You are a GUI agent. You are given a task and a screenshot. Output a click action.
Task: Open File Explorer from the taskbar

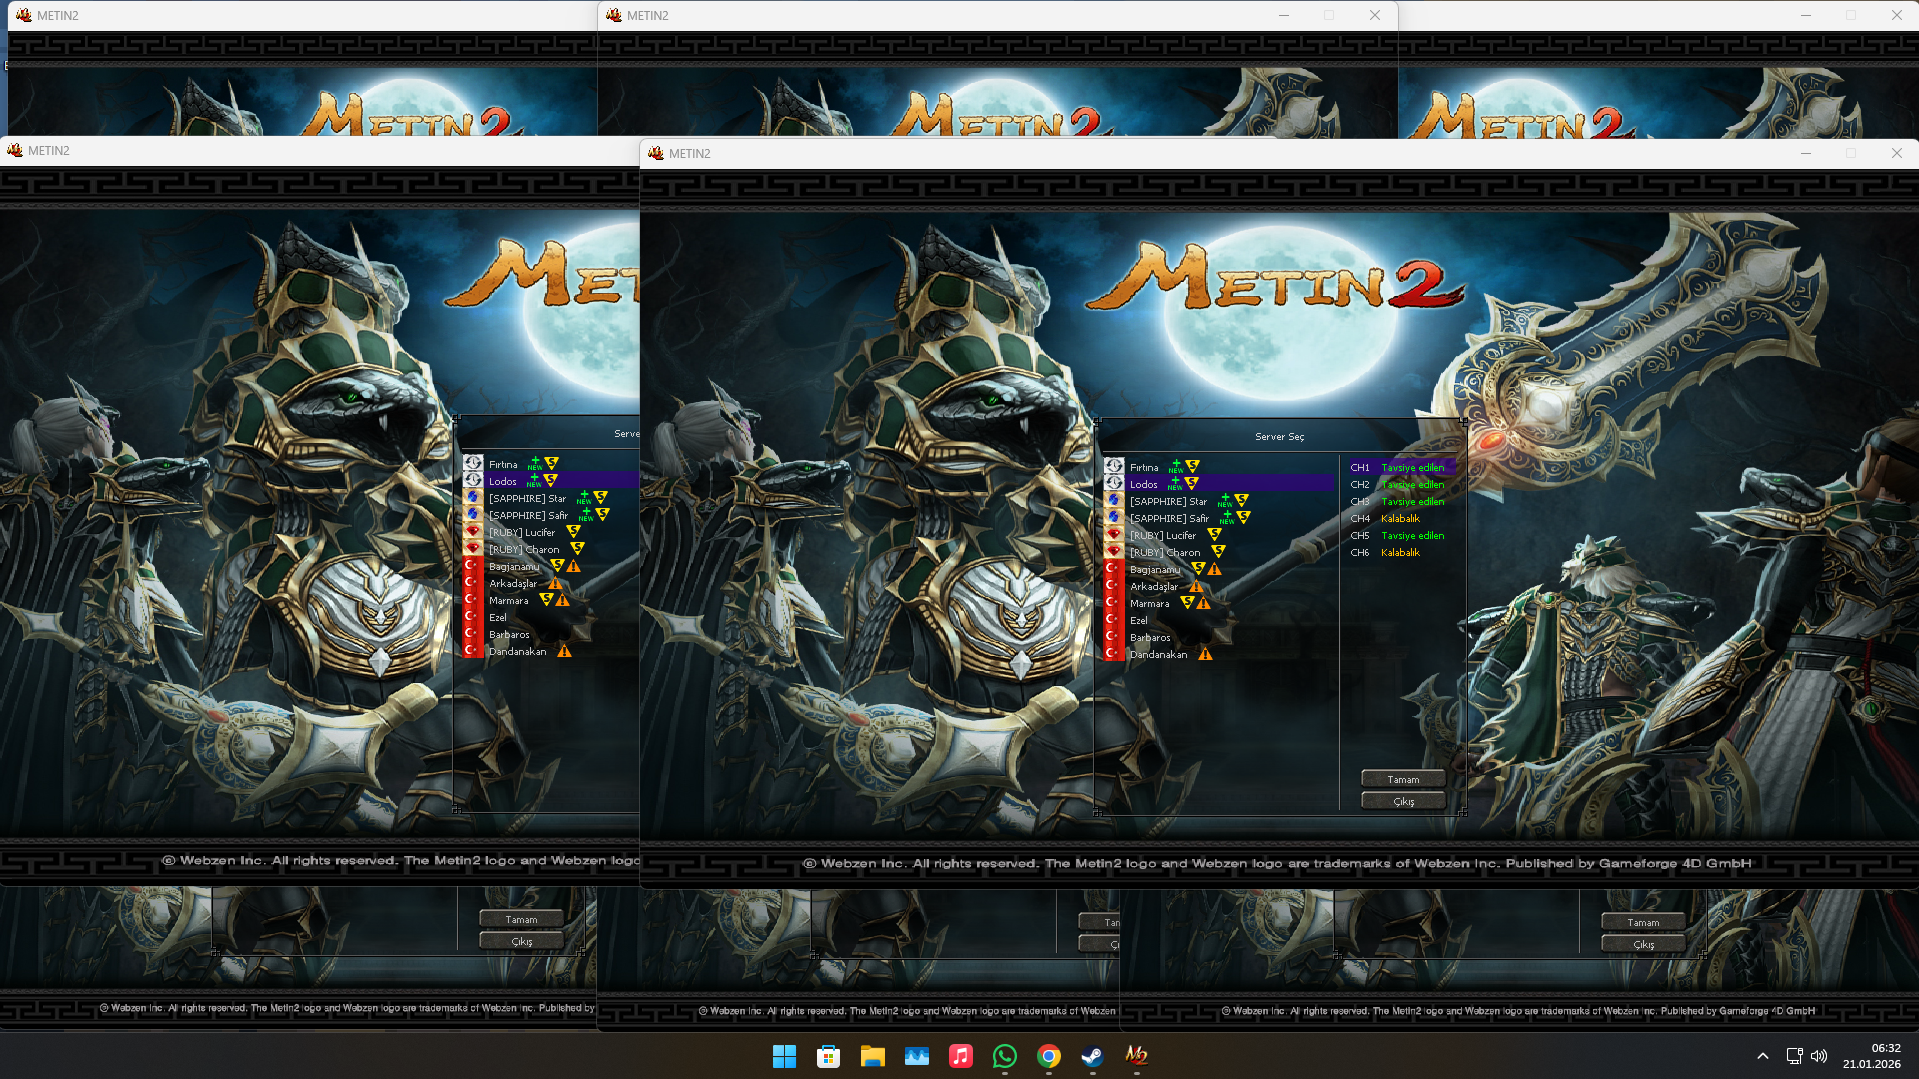click(x=872, y=1056)
